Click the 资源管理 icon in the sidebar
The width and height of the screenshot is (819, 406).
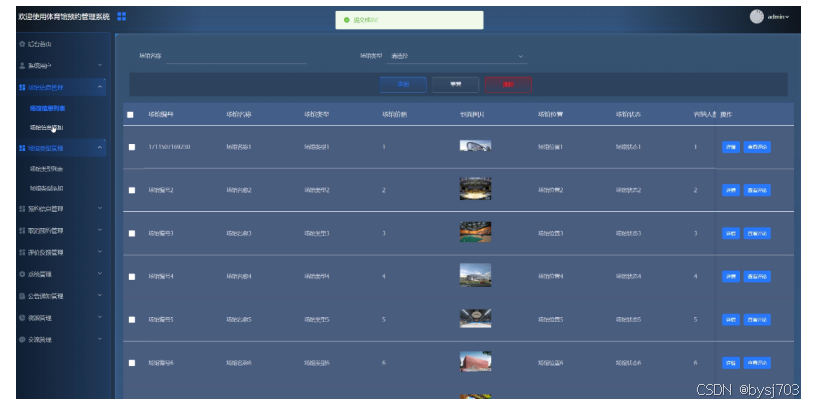coord(22,318)
